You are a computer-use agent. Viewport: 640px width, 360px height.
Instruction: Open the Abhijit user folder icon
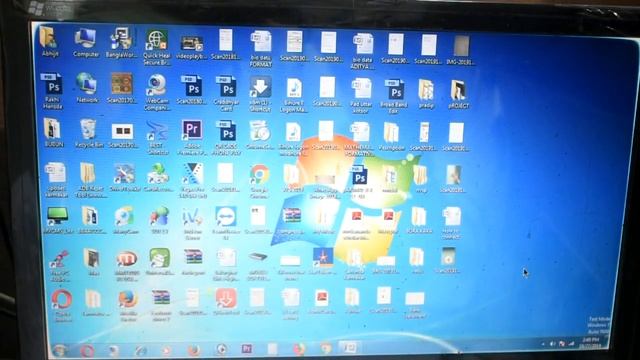point(49,41)
